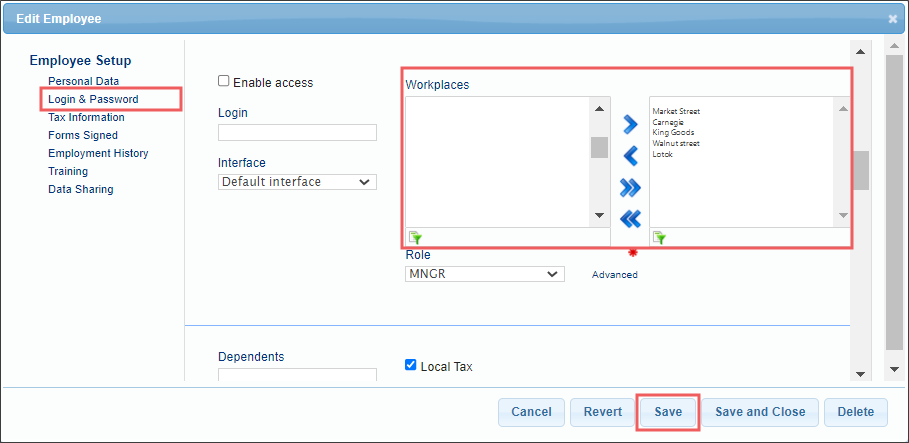Click the Login text field

pos(297,133)
